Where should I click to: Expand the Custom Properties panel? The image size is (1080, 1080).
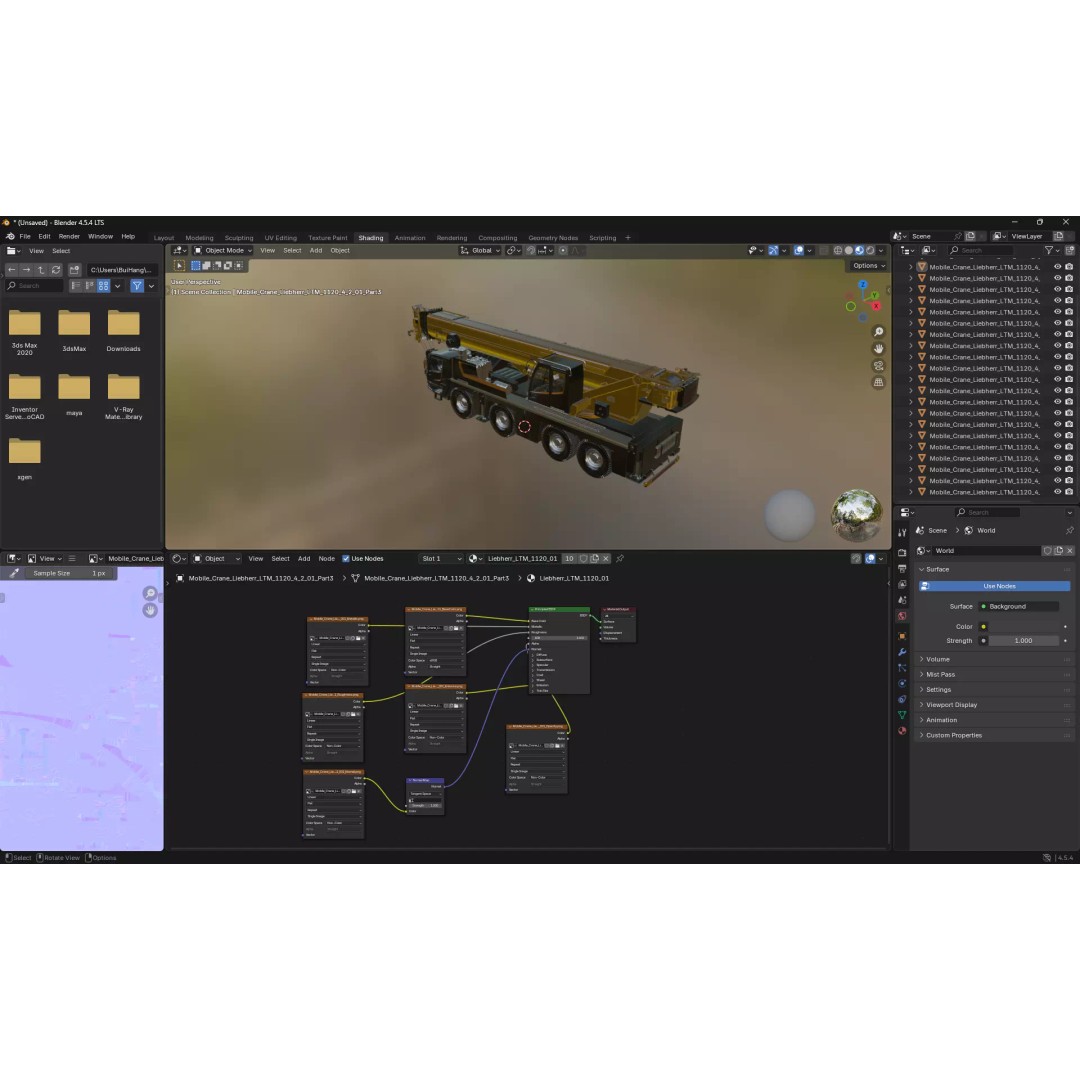pyautogui.click(x=953, y=735)
